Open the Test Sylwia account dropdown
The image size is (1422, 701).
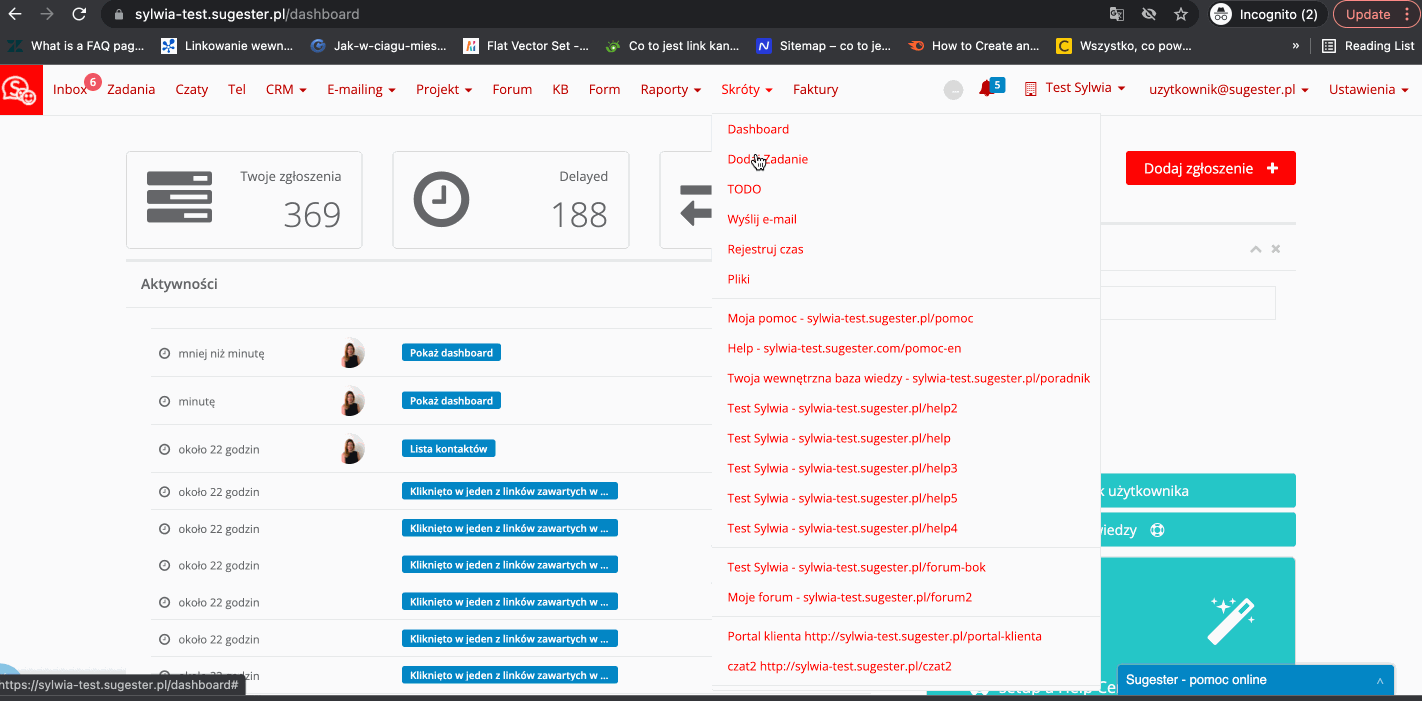1078,88
